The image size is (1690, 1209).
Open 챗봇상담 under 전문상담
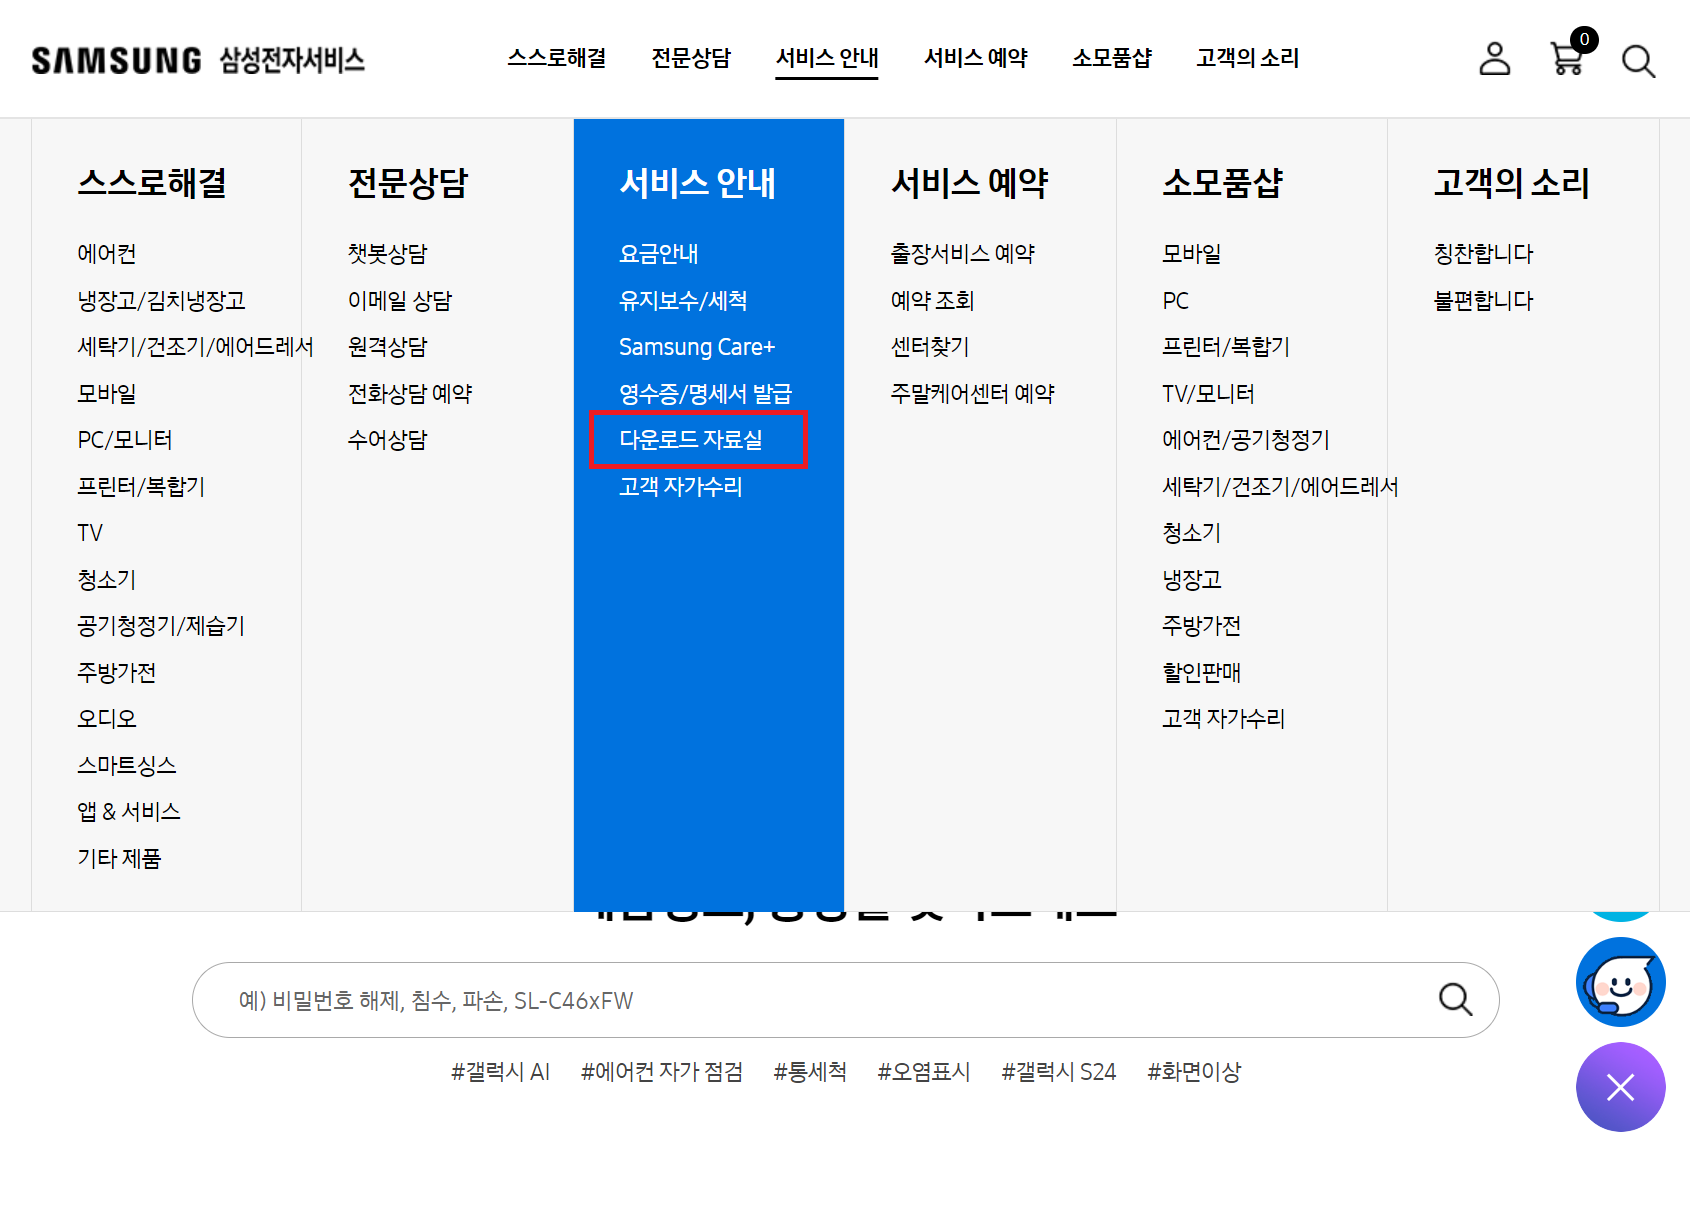388,253
